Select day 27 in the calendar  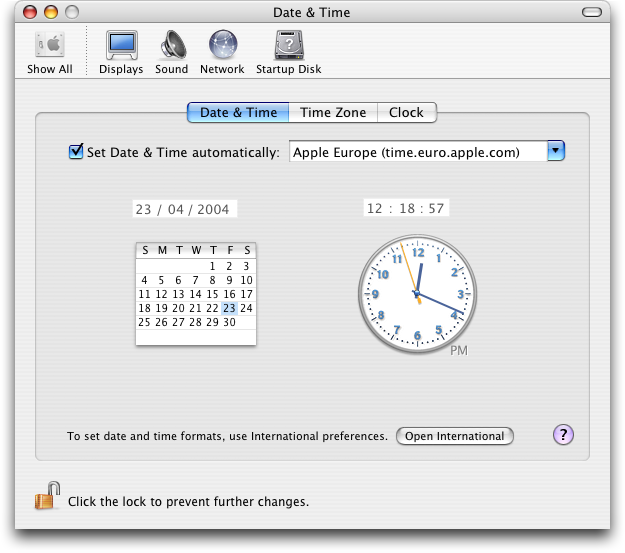[x=178, y=322]
